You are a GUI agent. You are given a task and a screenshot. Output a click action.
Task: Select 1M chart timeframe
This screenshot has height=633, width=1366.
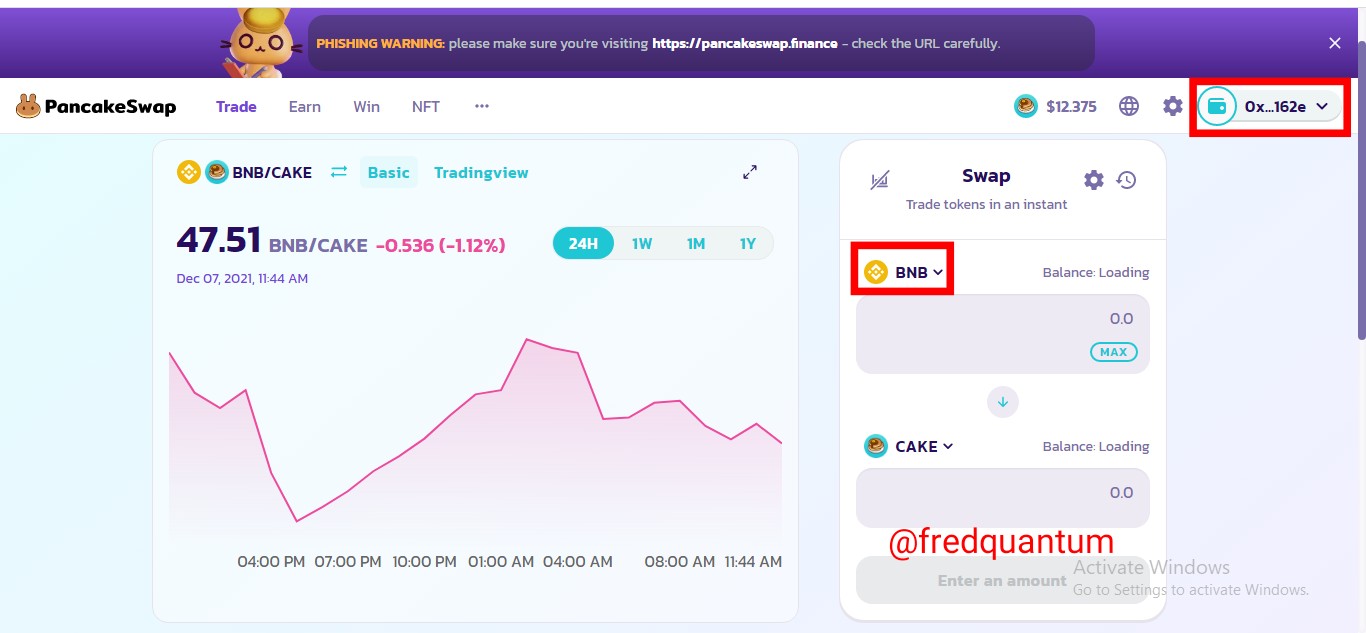[x=696, y=243]
